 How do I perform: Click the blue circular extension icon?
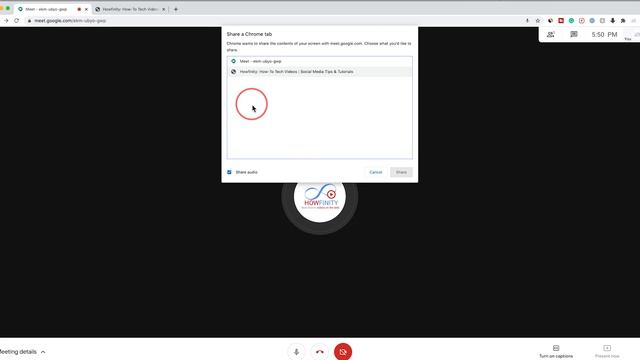pyautogui.click(x=592, y=20)
